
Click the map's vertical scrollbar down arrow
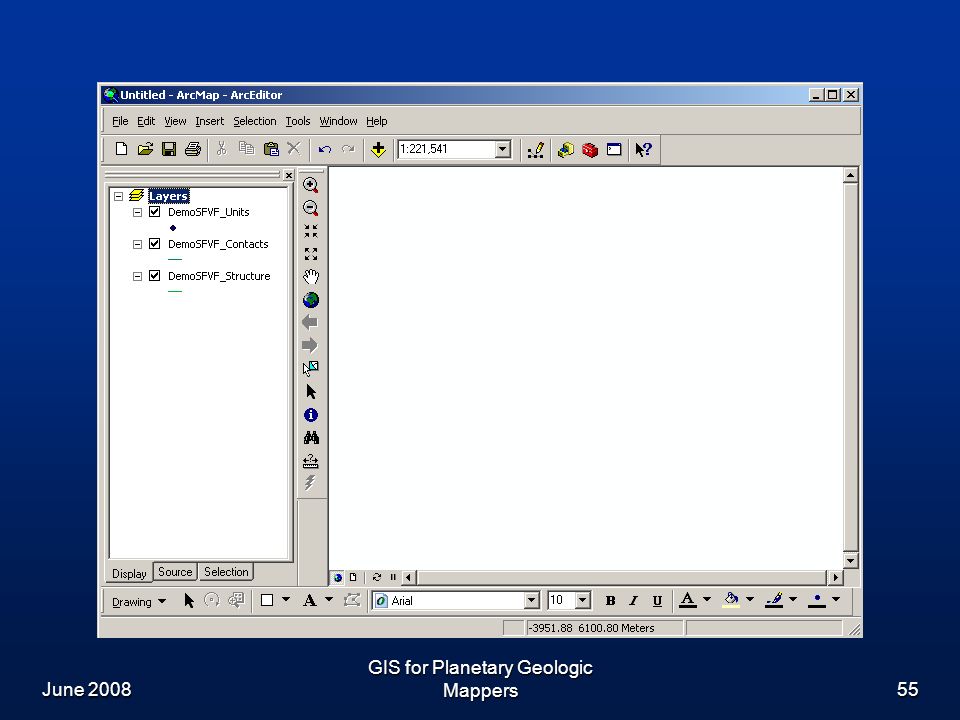850,560
